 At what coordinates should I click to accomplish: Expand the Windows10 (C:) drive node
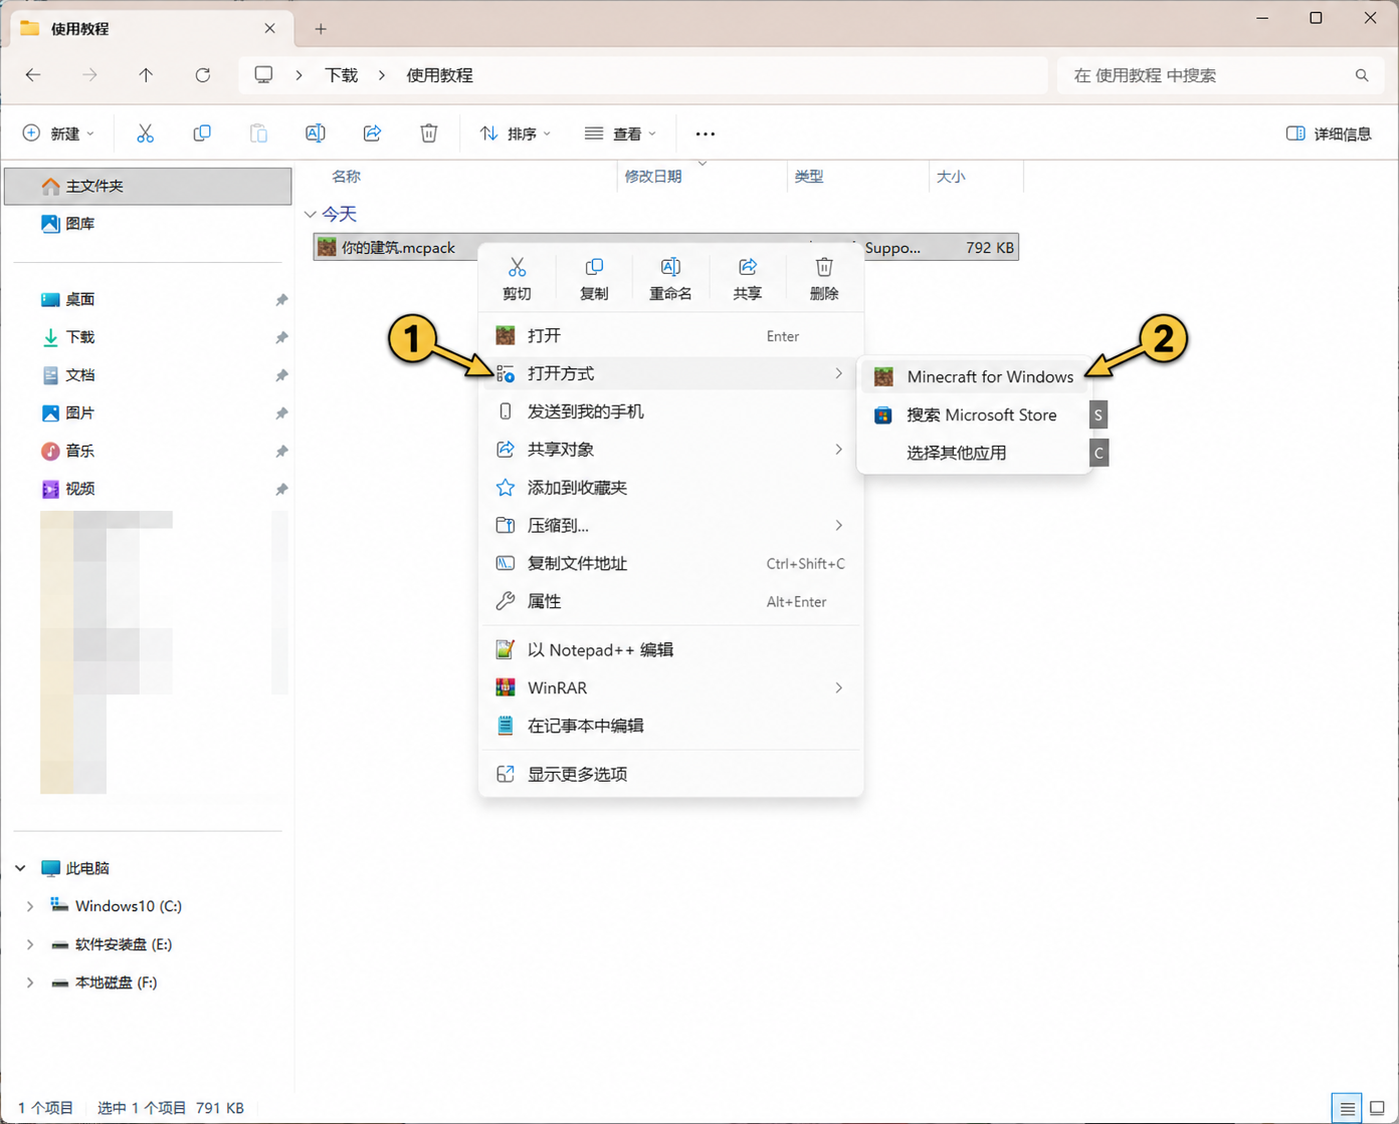pyautogui.click(x=30, y=906)
